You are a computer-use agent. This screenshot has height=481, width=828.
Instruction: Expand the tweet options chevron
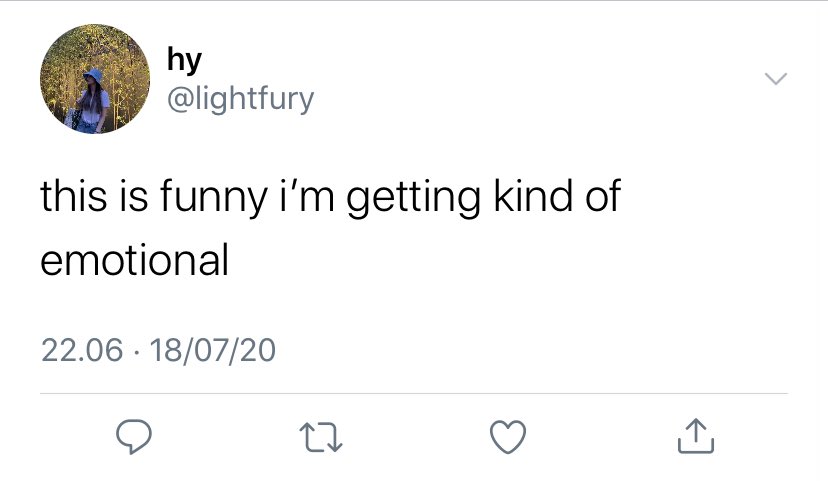(x=776, y=79)
